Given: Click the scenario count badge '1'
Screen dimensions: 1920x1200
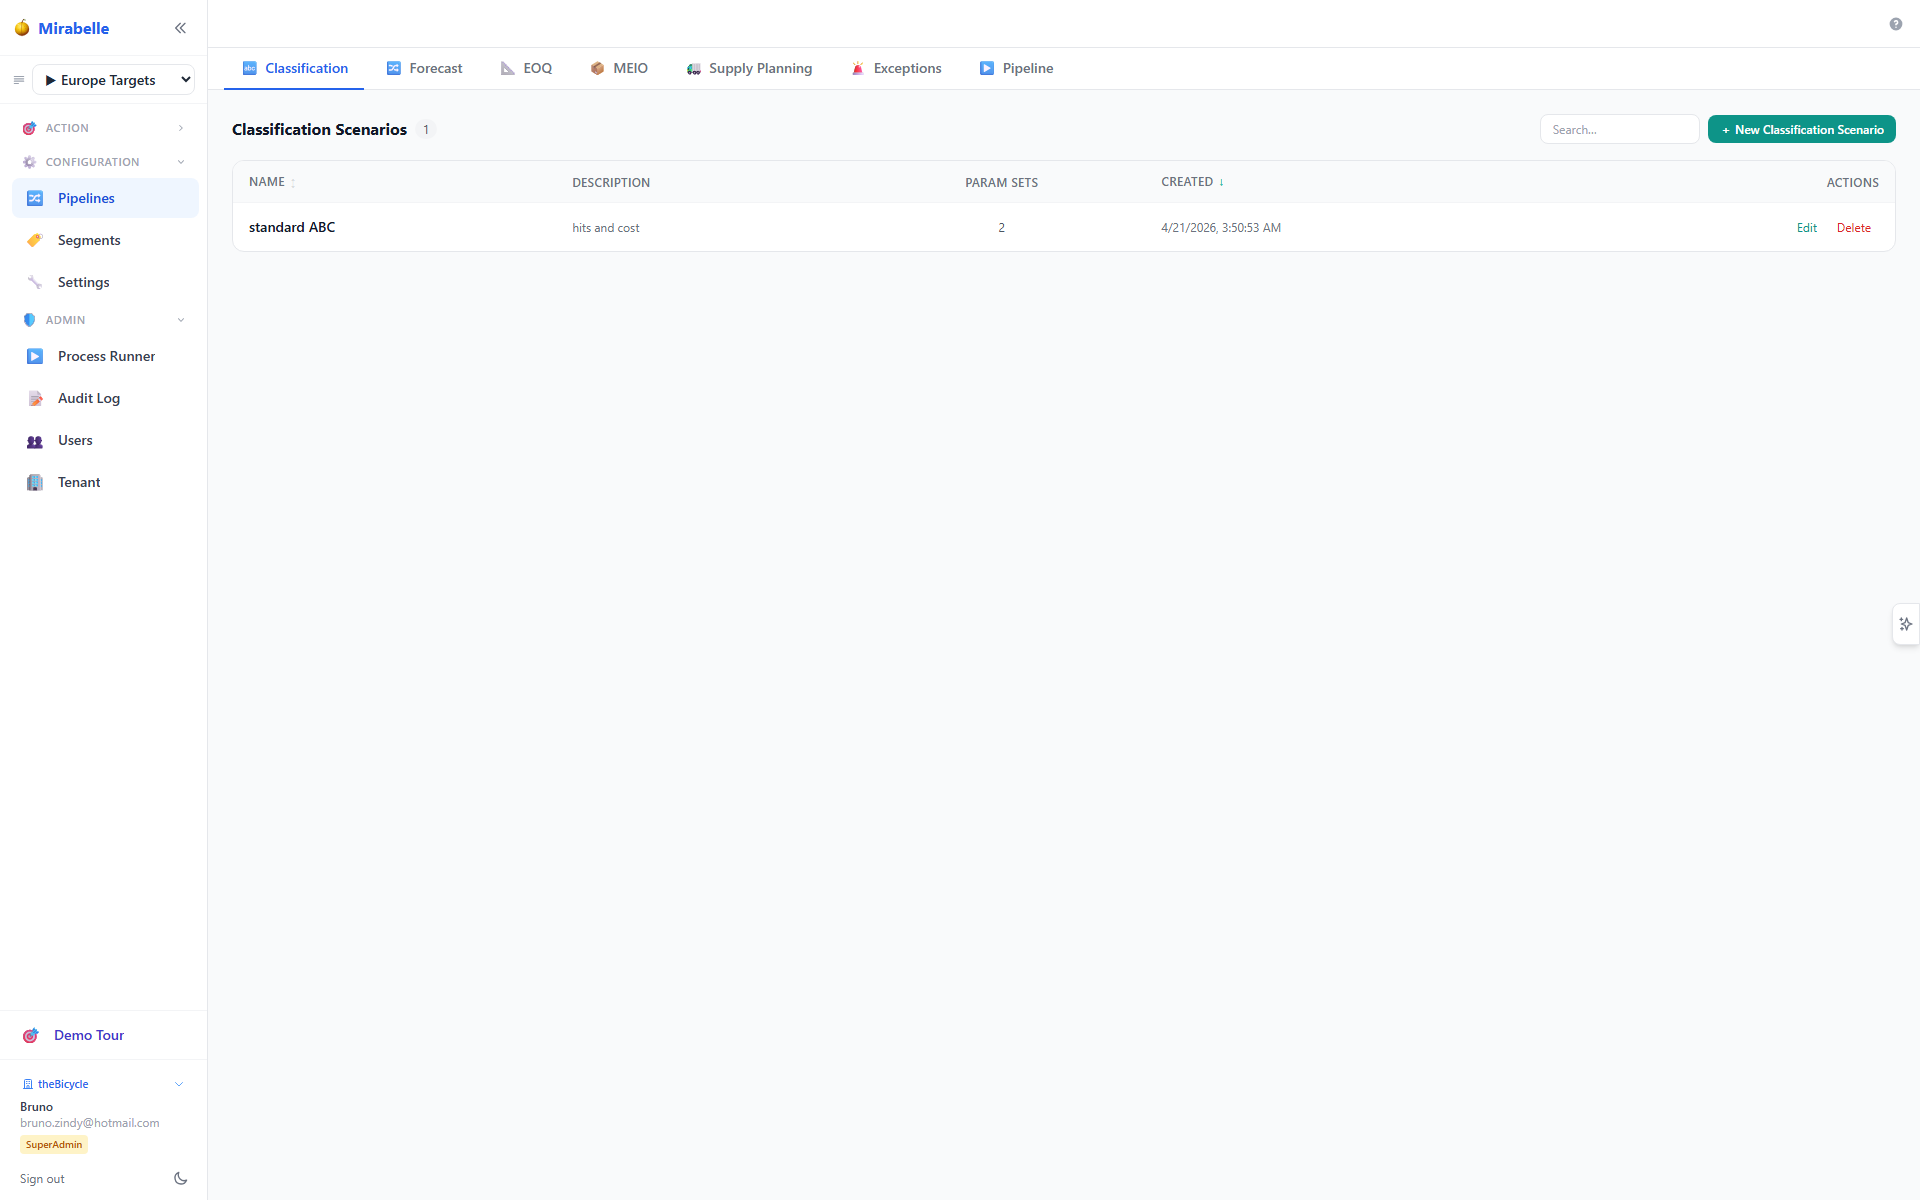Looking at the screenshot, I should click(x=426, y=129).
